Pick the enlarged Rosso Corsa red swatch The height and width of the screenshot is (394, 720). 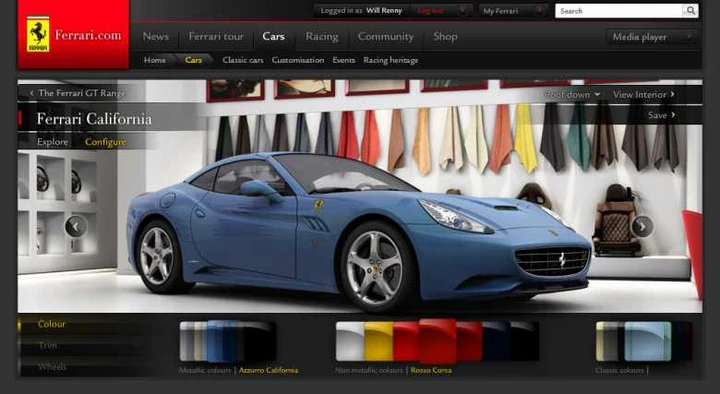click(437, 341)
